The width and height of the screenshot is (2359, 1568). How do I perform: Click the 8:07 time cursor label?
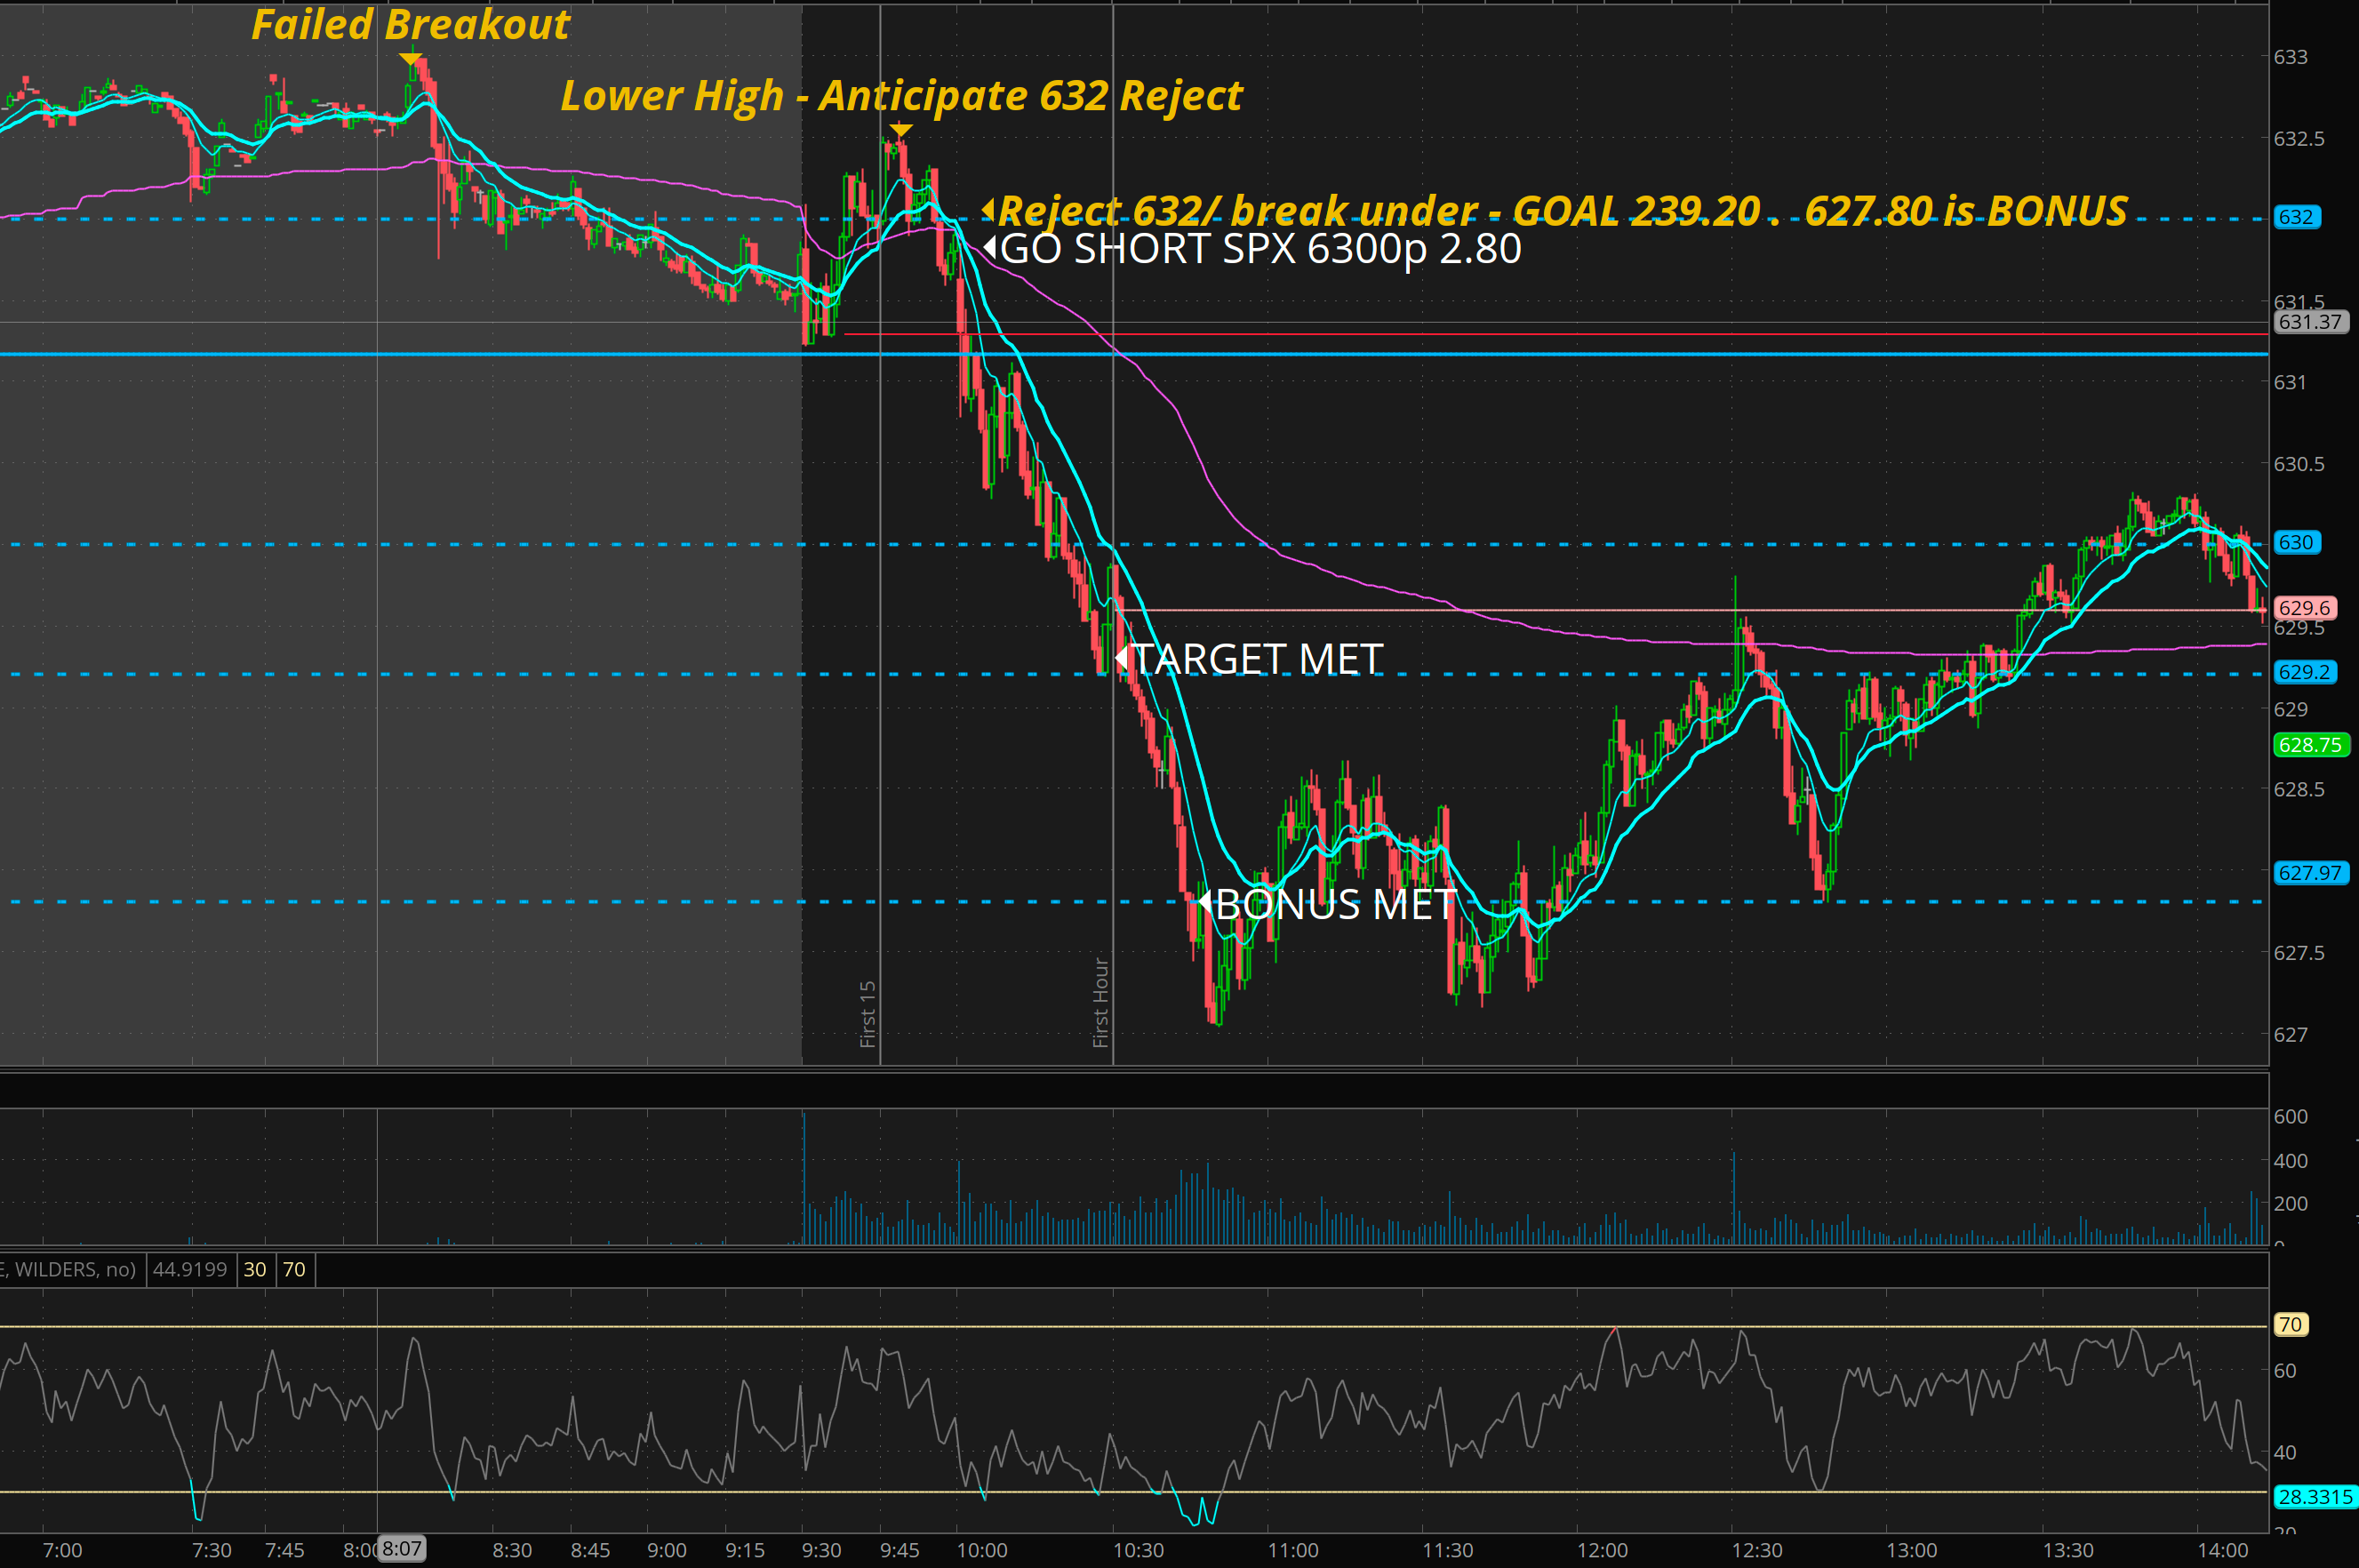(401, 1549)
